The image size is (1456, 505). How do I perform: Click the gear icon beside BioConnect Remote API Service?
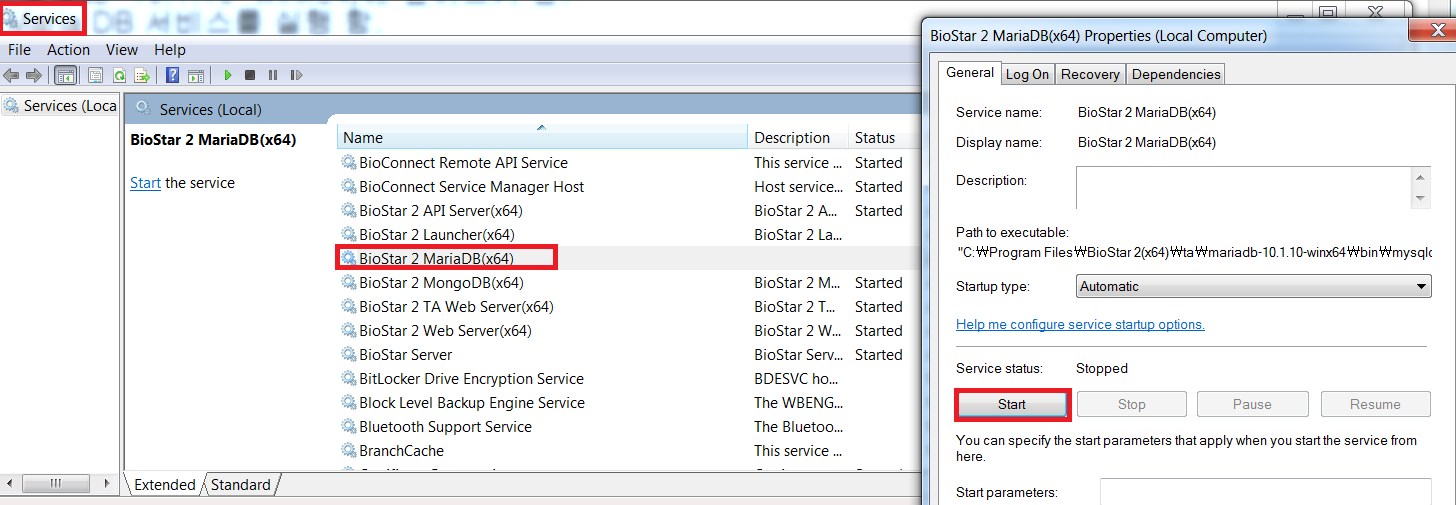[348, 163]
